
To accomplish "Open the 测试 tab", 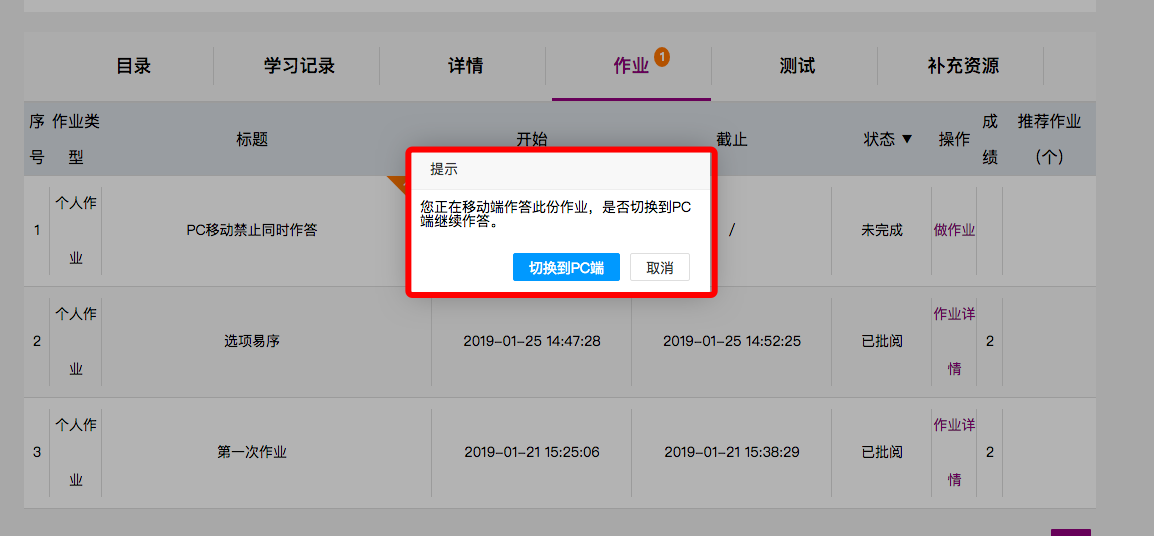I will point(797,66).
